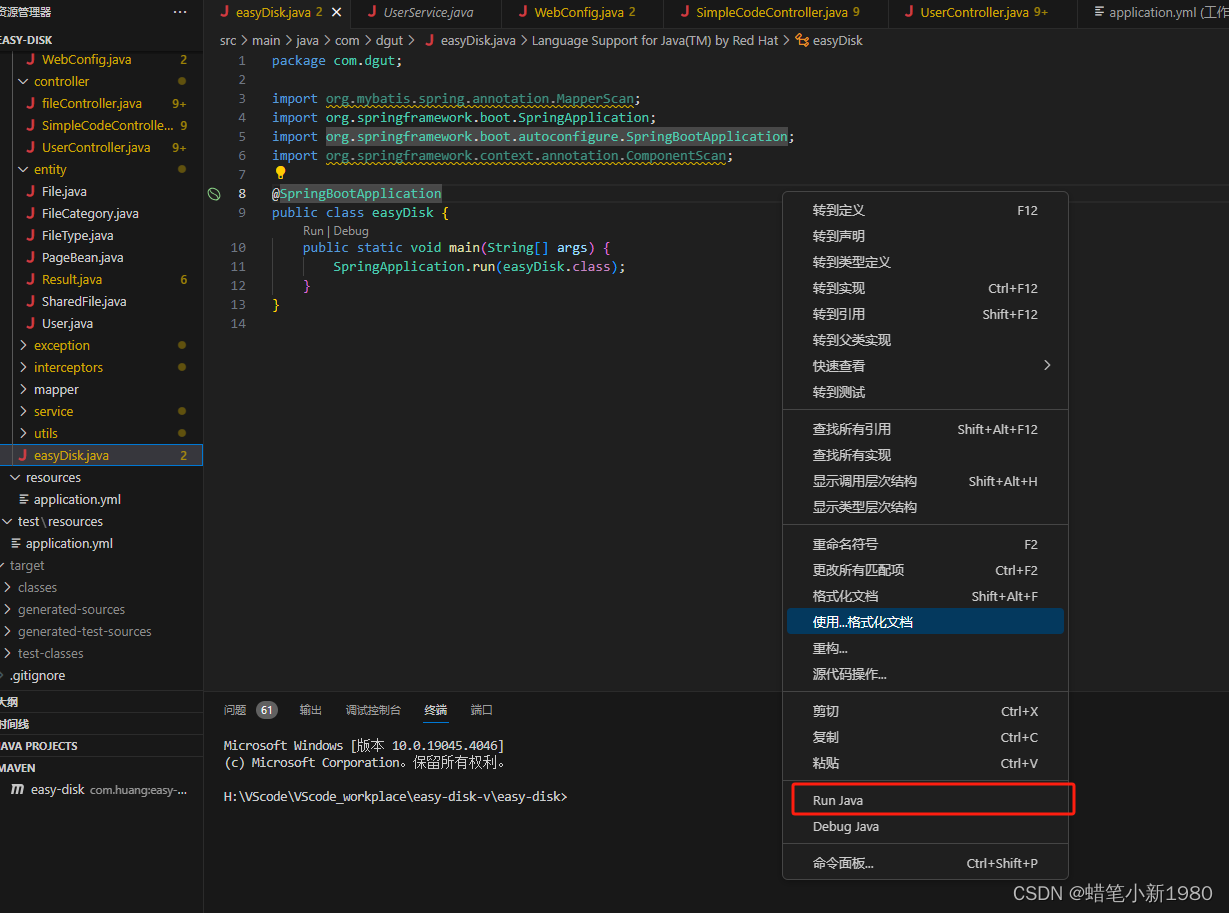Switch to the 输出 panel tab
The width and height of the screenshot is (1229, 913).
311,710
